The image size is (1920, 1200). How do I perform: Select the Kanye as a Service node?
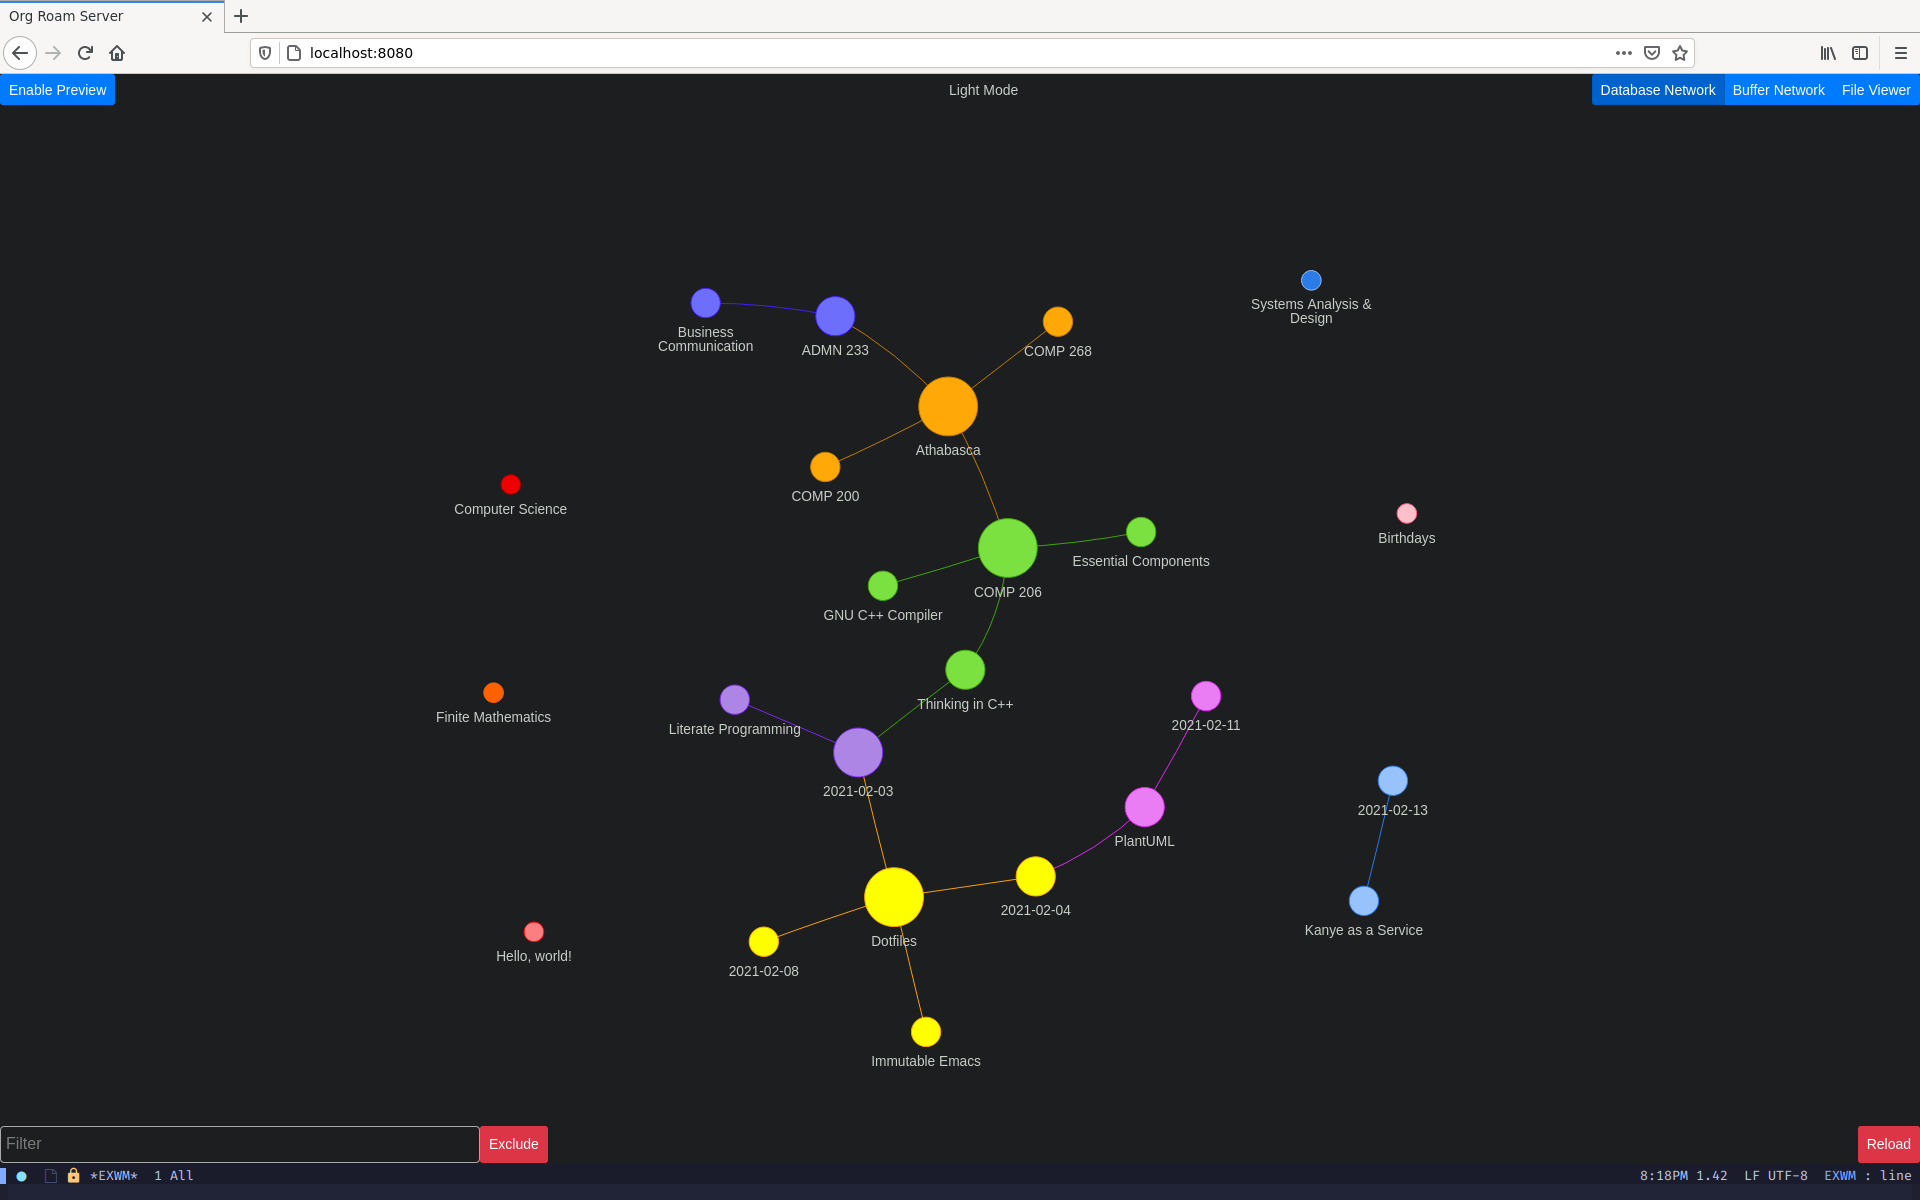[x=1360, y=901]
